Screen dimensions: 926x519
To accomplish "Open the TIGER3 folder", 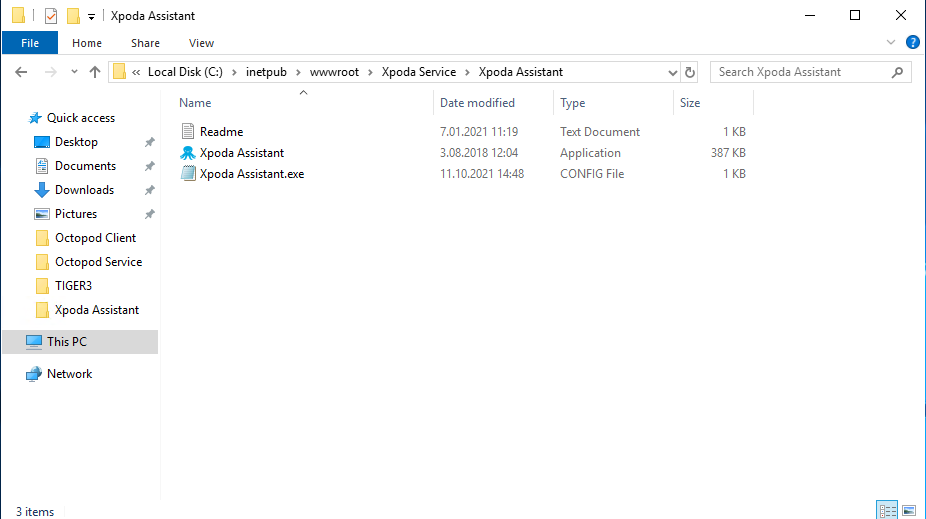I will click(x=73, y=286).
